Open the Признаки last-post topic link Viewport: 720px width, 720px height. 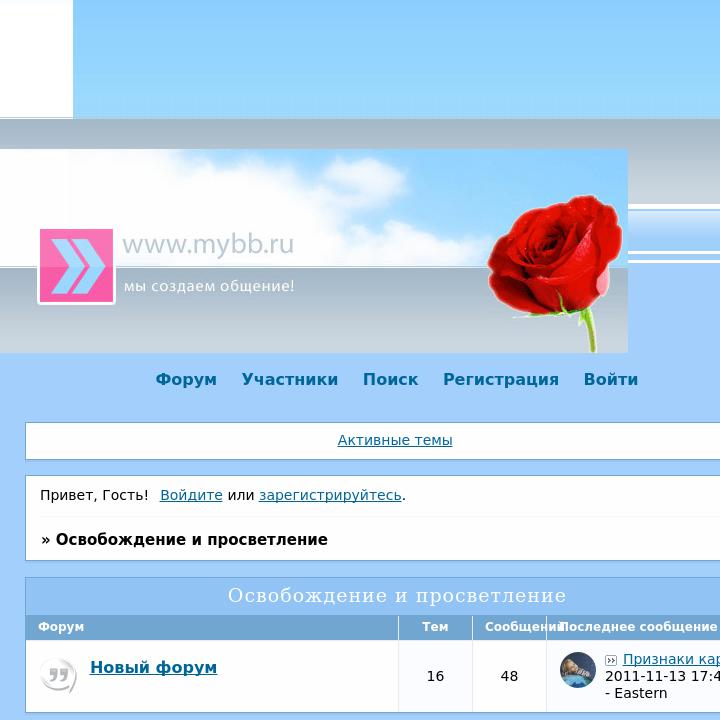coord(671,659)
